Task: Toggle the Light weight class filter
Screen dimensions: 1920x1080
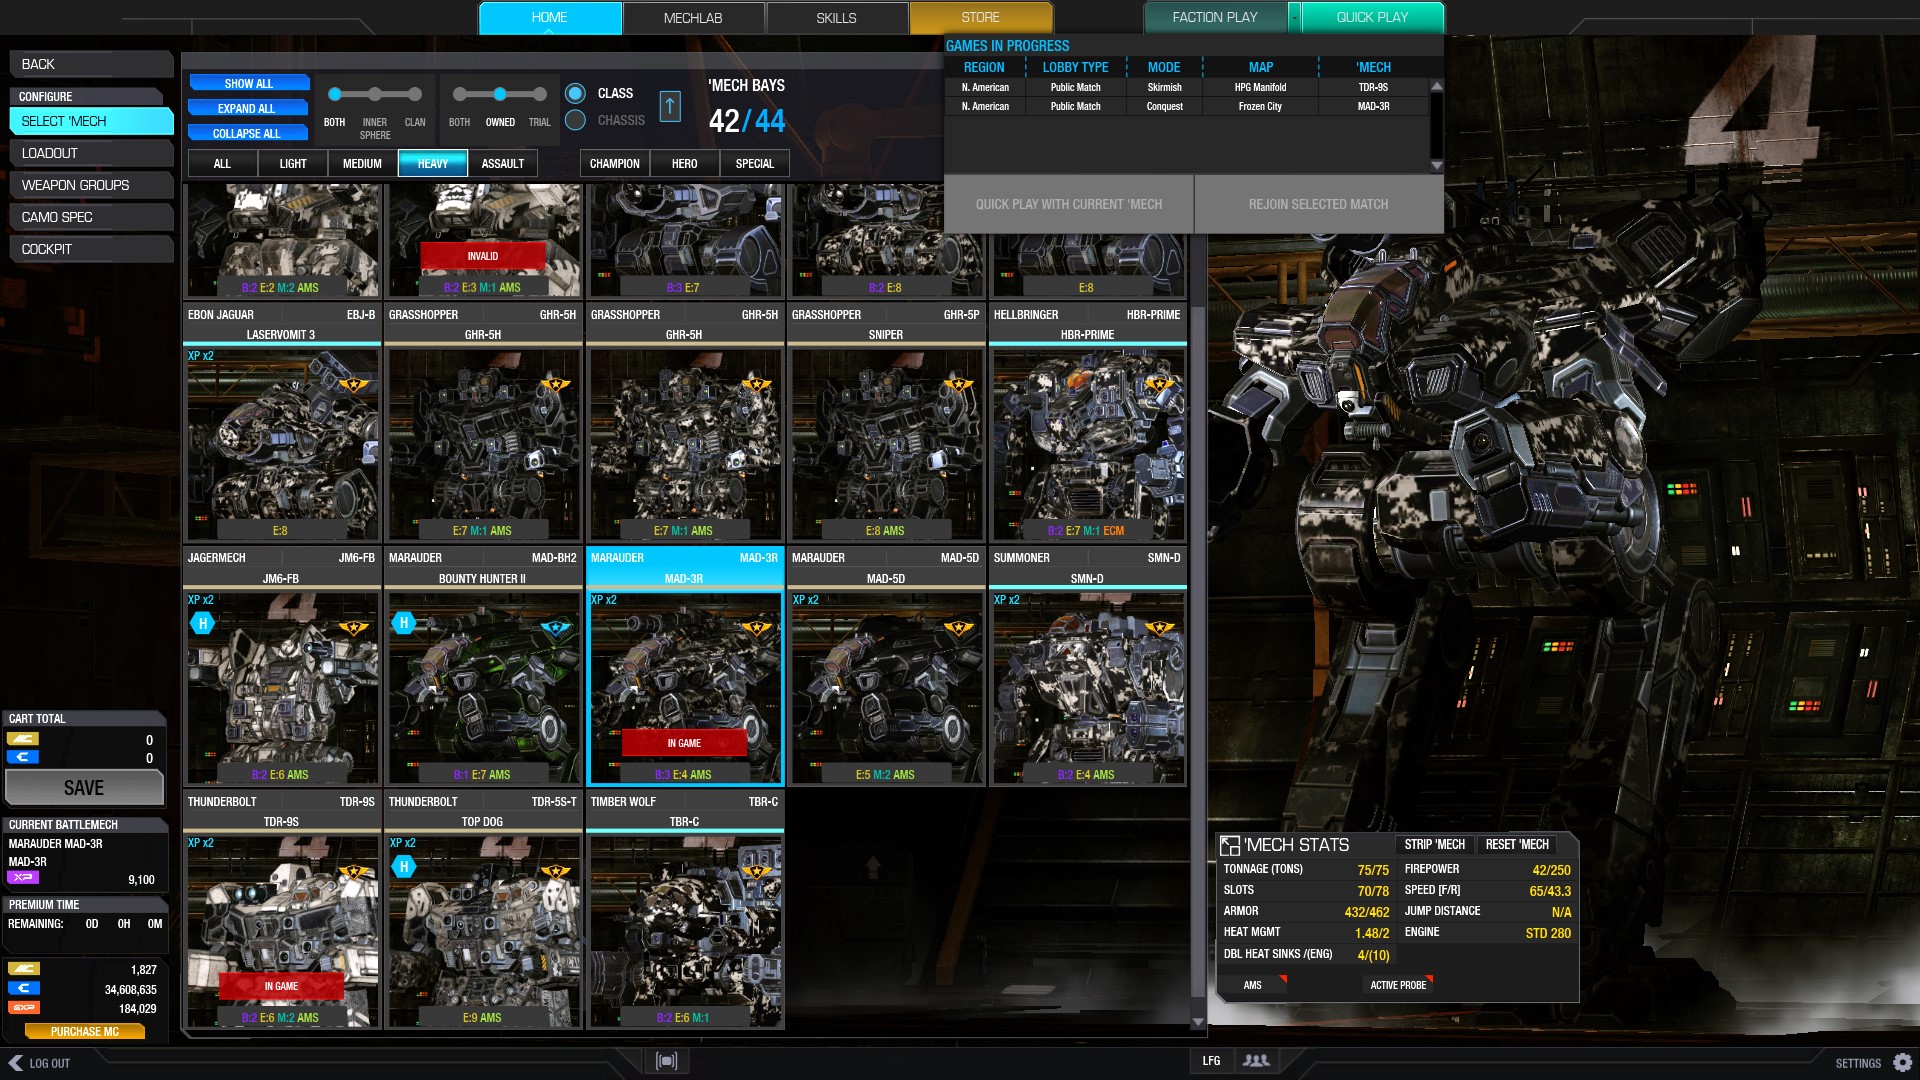Action: click(x=293, y=164)
